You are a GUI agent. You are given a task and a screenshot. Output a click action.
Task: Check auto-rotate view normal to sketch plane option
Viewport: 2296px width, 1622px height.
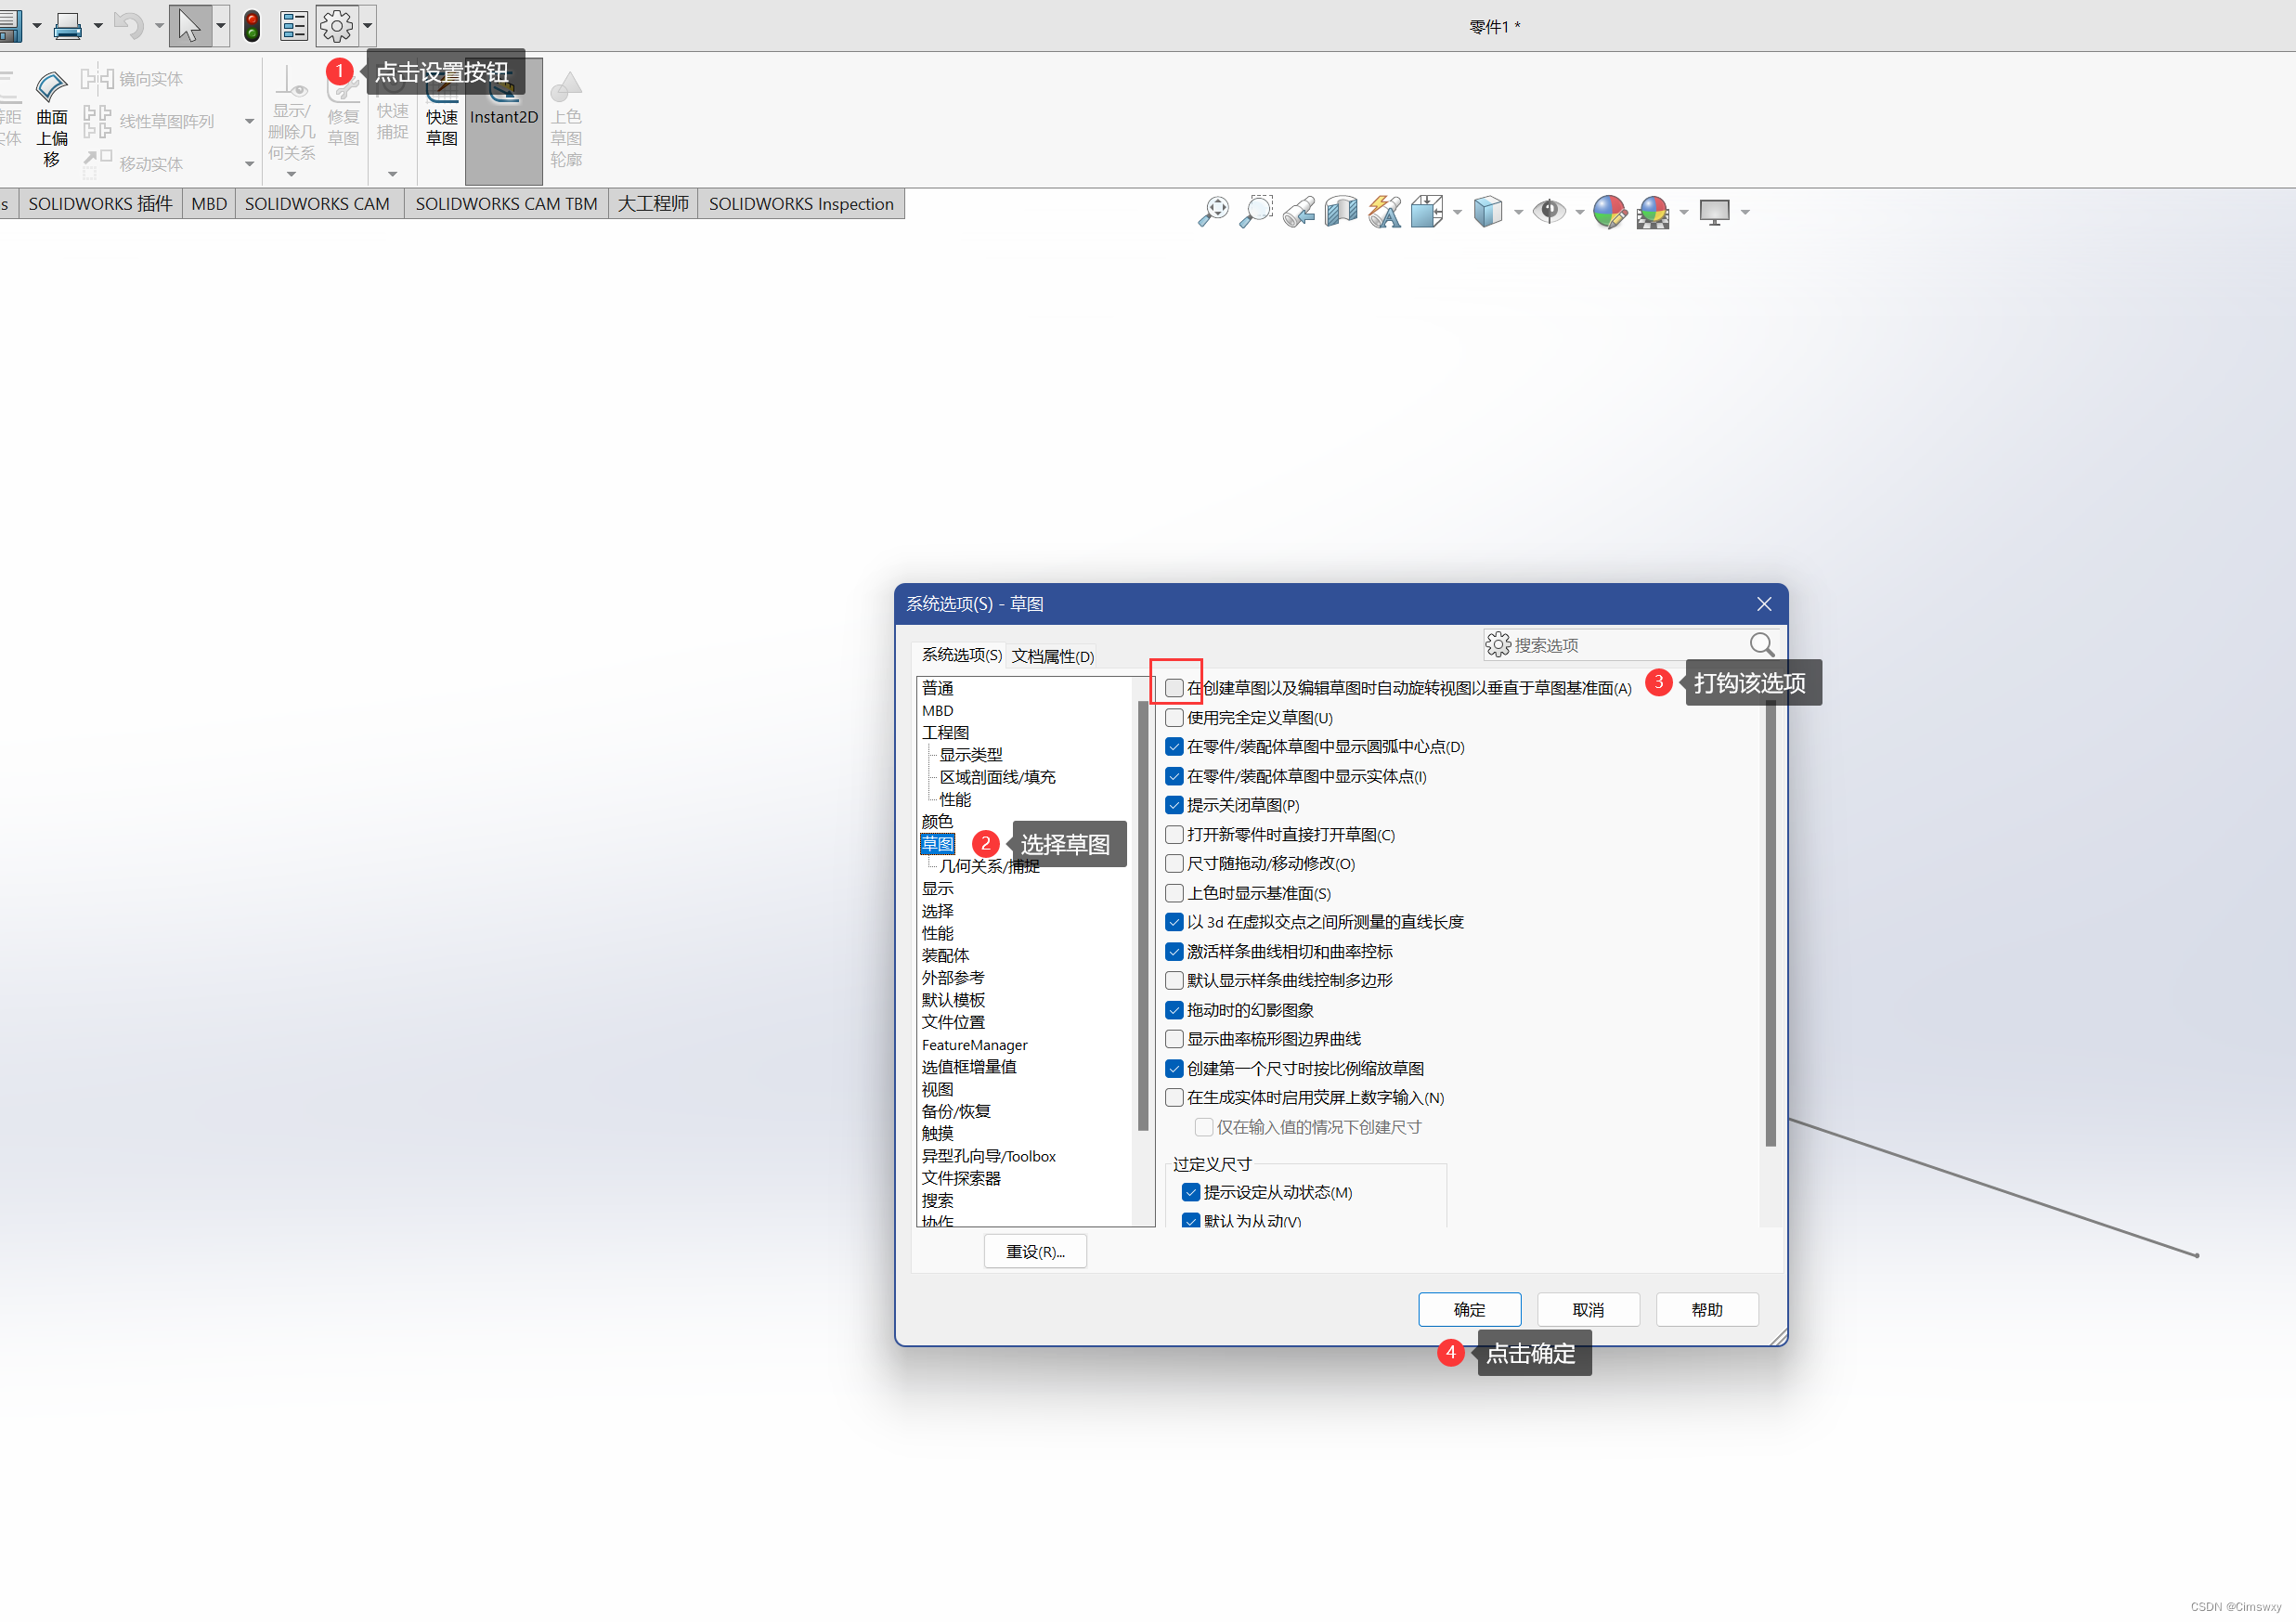[x=1174, y=688]
